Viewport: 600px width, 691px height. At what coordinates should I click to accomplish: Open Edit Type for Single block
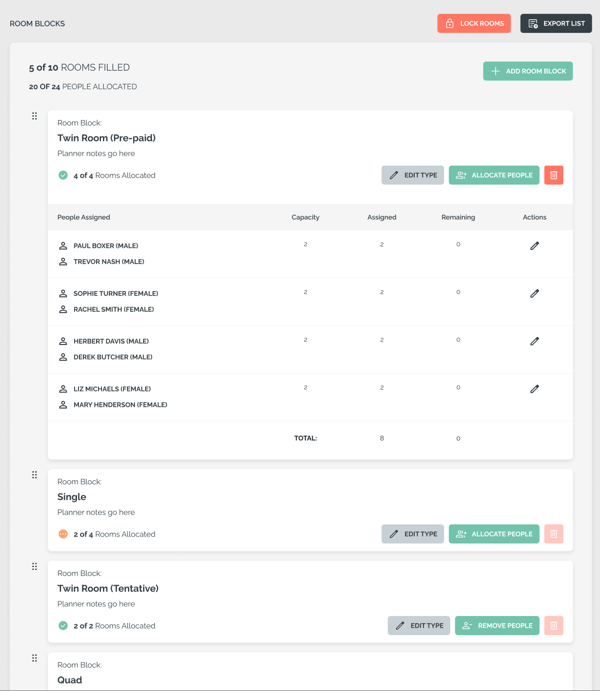click(412, 534)
